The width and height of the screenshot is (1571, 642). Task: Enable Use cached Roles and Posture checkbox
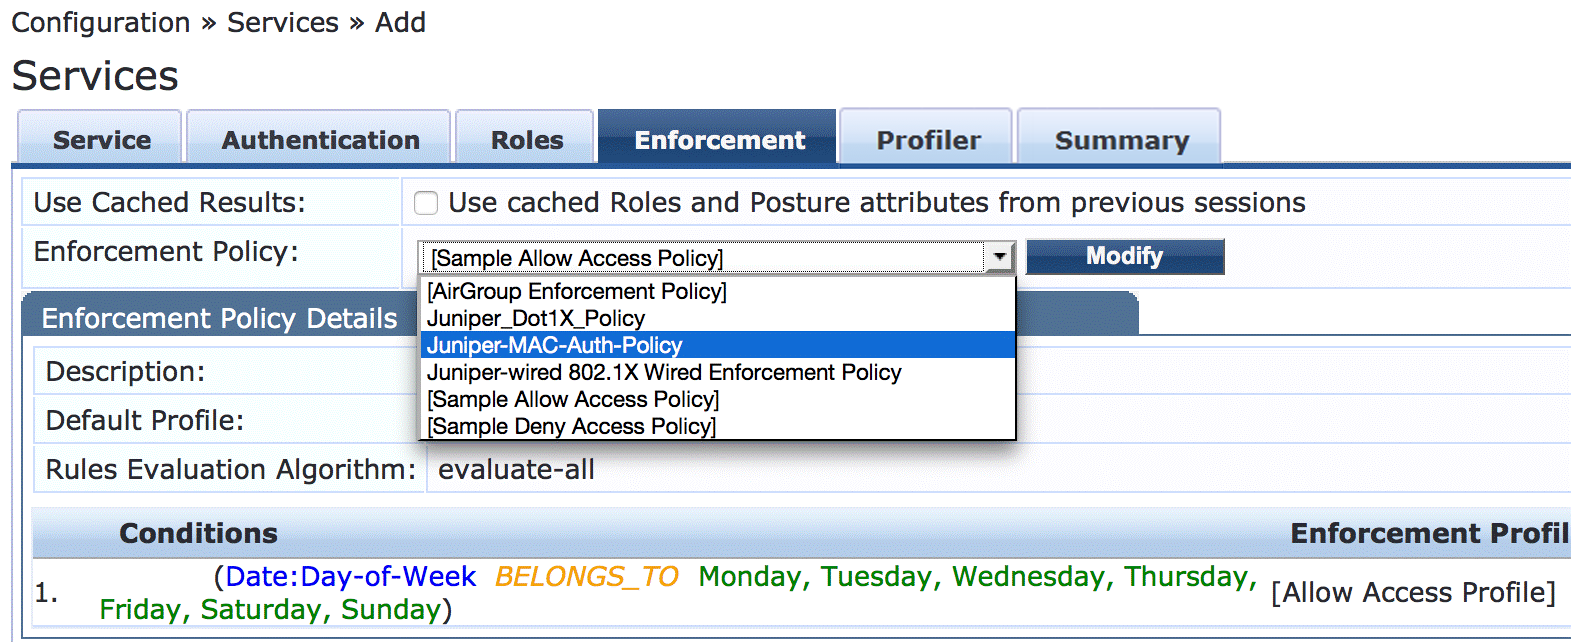426,203
